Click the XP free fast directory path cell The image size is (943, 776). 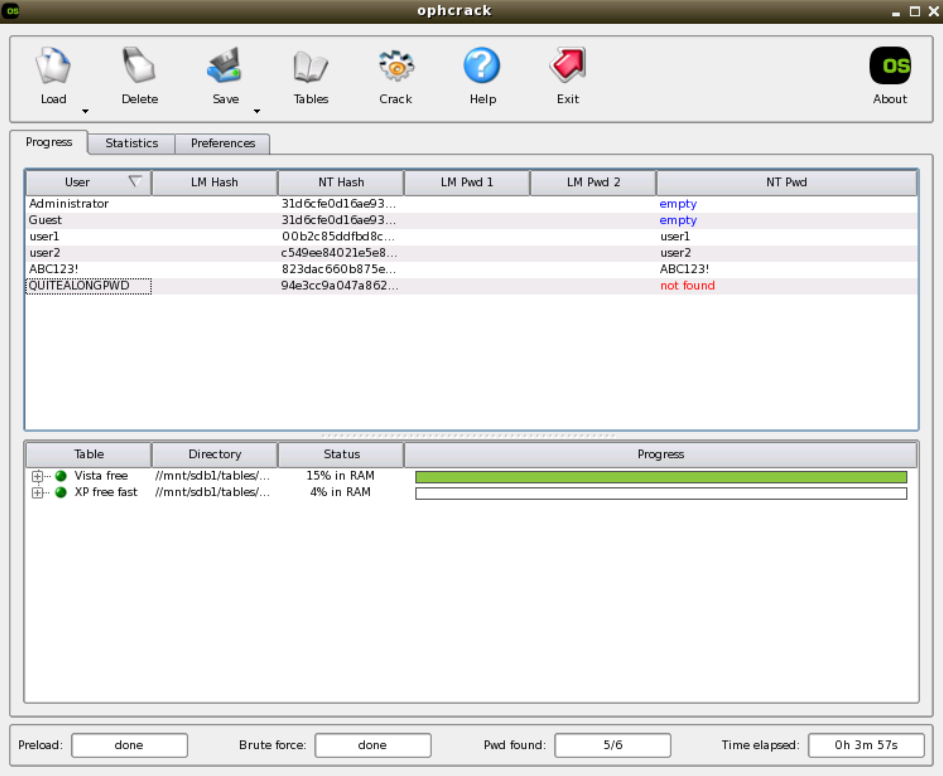click(x=212, y=492)
